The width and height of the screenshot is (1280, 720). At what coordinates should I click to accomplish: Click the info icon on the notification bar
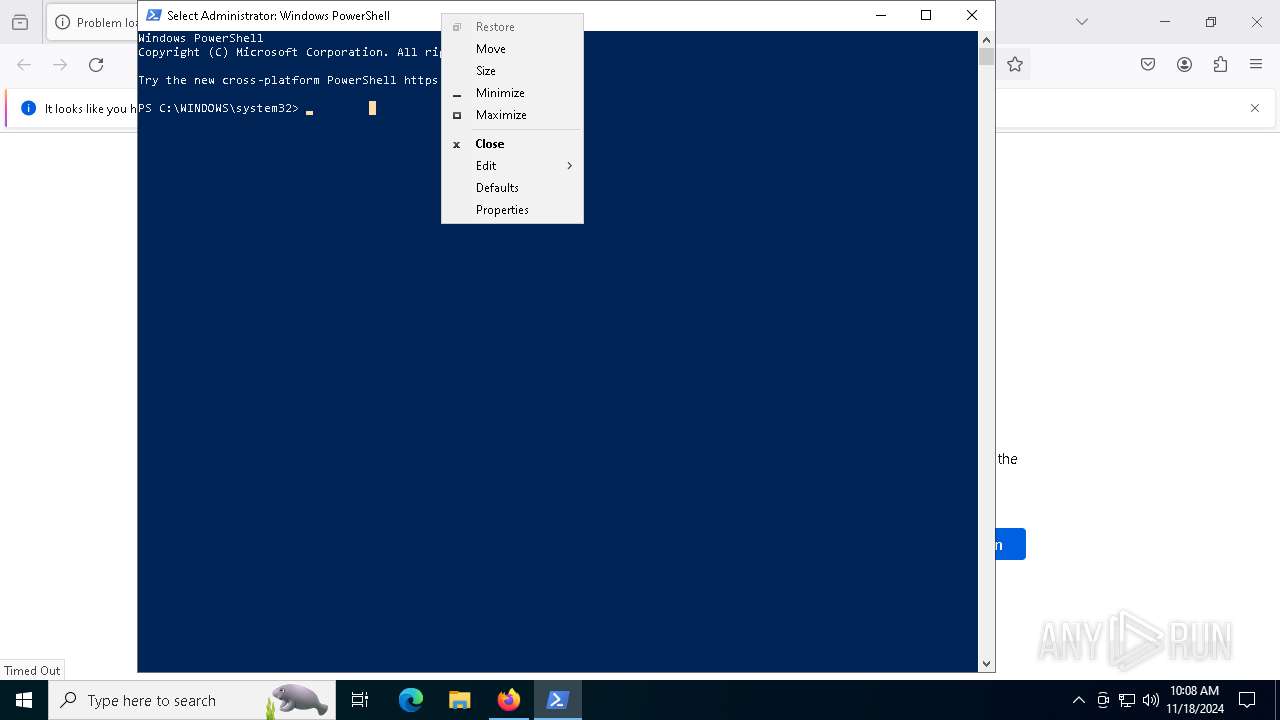(x=28, y=108)
